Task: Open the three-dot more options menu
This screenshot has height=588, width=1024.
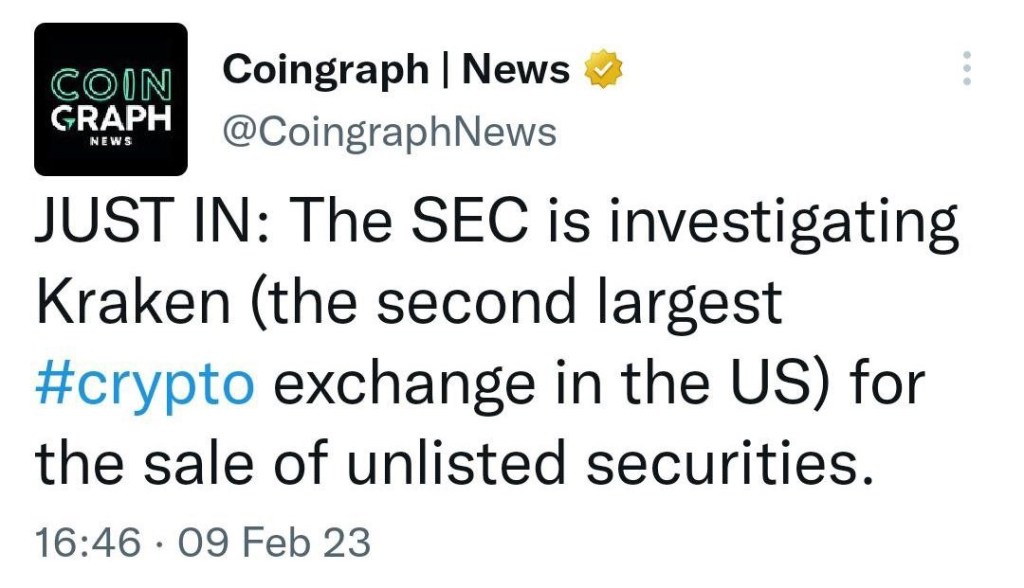Action: click(x=967, y=68)
